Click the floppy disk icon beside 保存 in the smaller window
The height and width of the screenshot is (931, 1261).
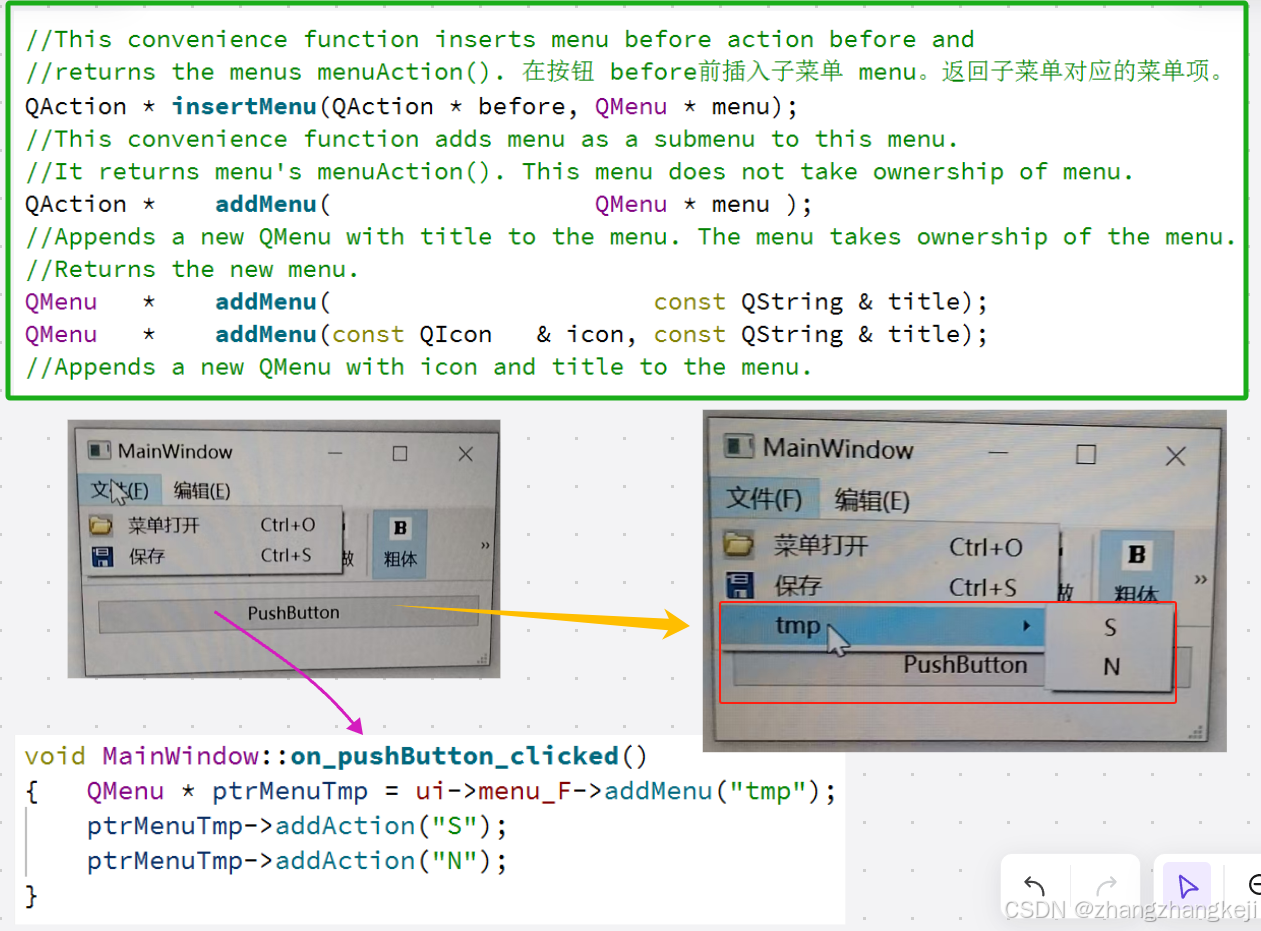(101, 556)
